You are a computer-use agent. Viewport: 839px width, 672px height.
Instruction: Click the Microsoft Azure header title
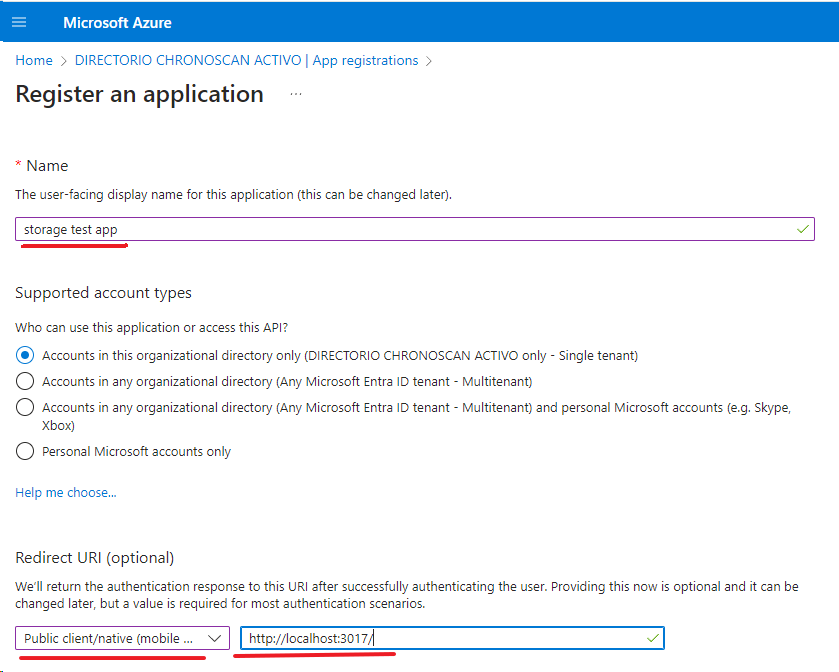click(x=118, y=22)
